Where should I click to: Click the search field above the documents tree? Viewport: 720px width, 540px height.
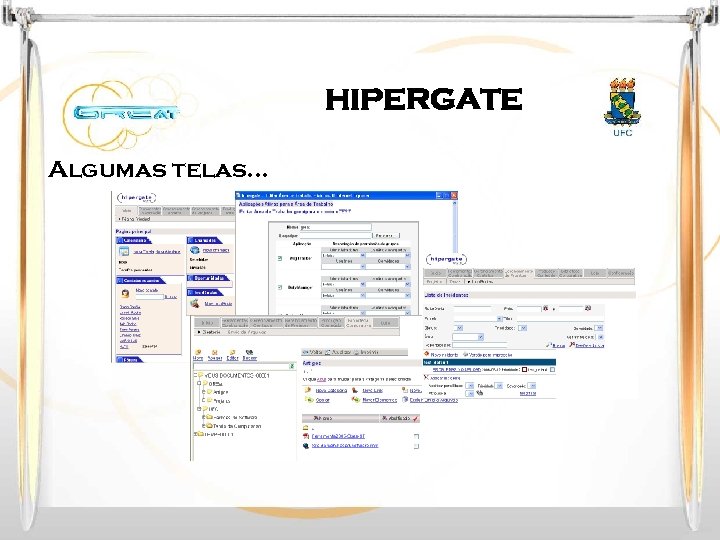click(x=241, y=366)
